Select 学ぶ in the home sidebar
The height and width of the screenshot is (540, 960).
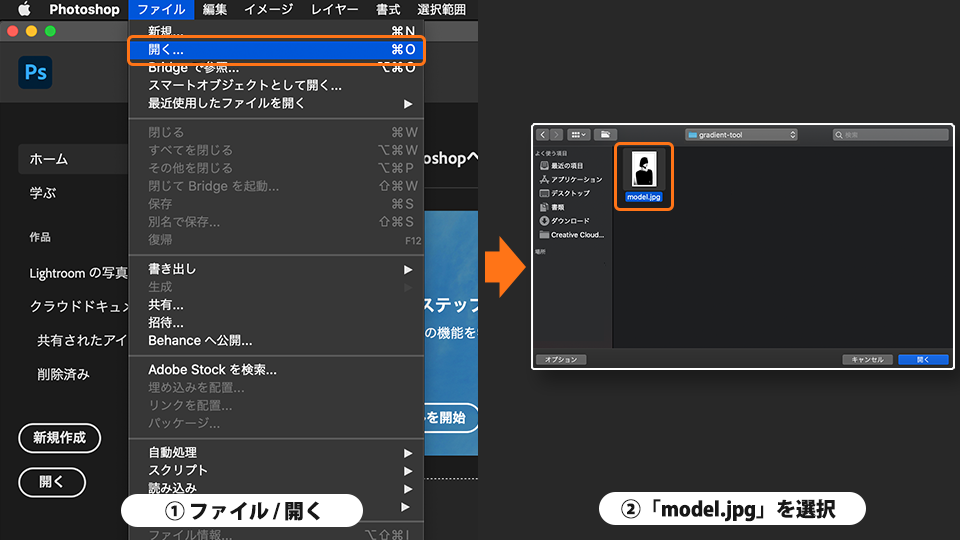[x=43, y=193]
